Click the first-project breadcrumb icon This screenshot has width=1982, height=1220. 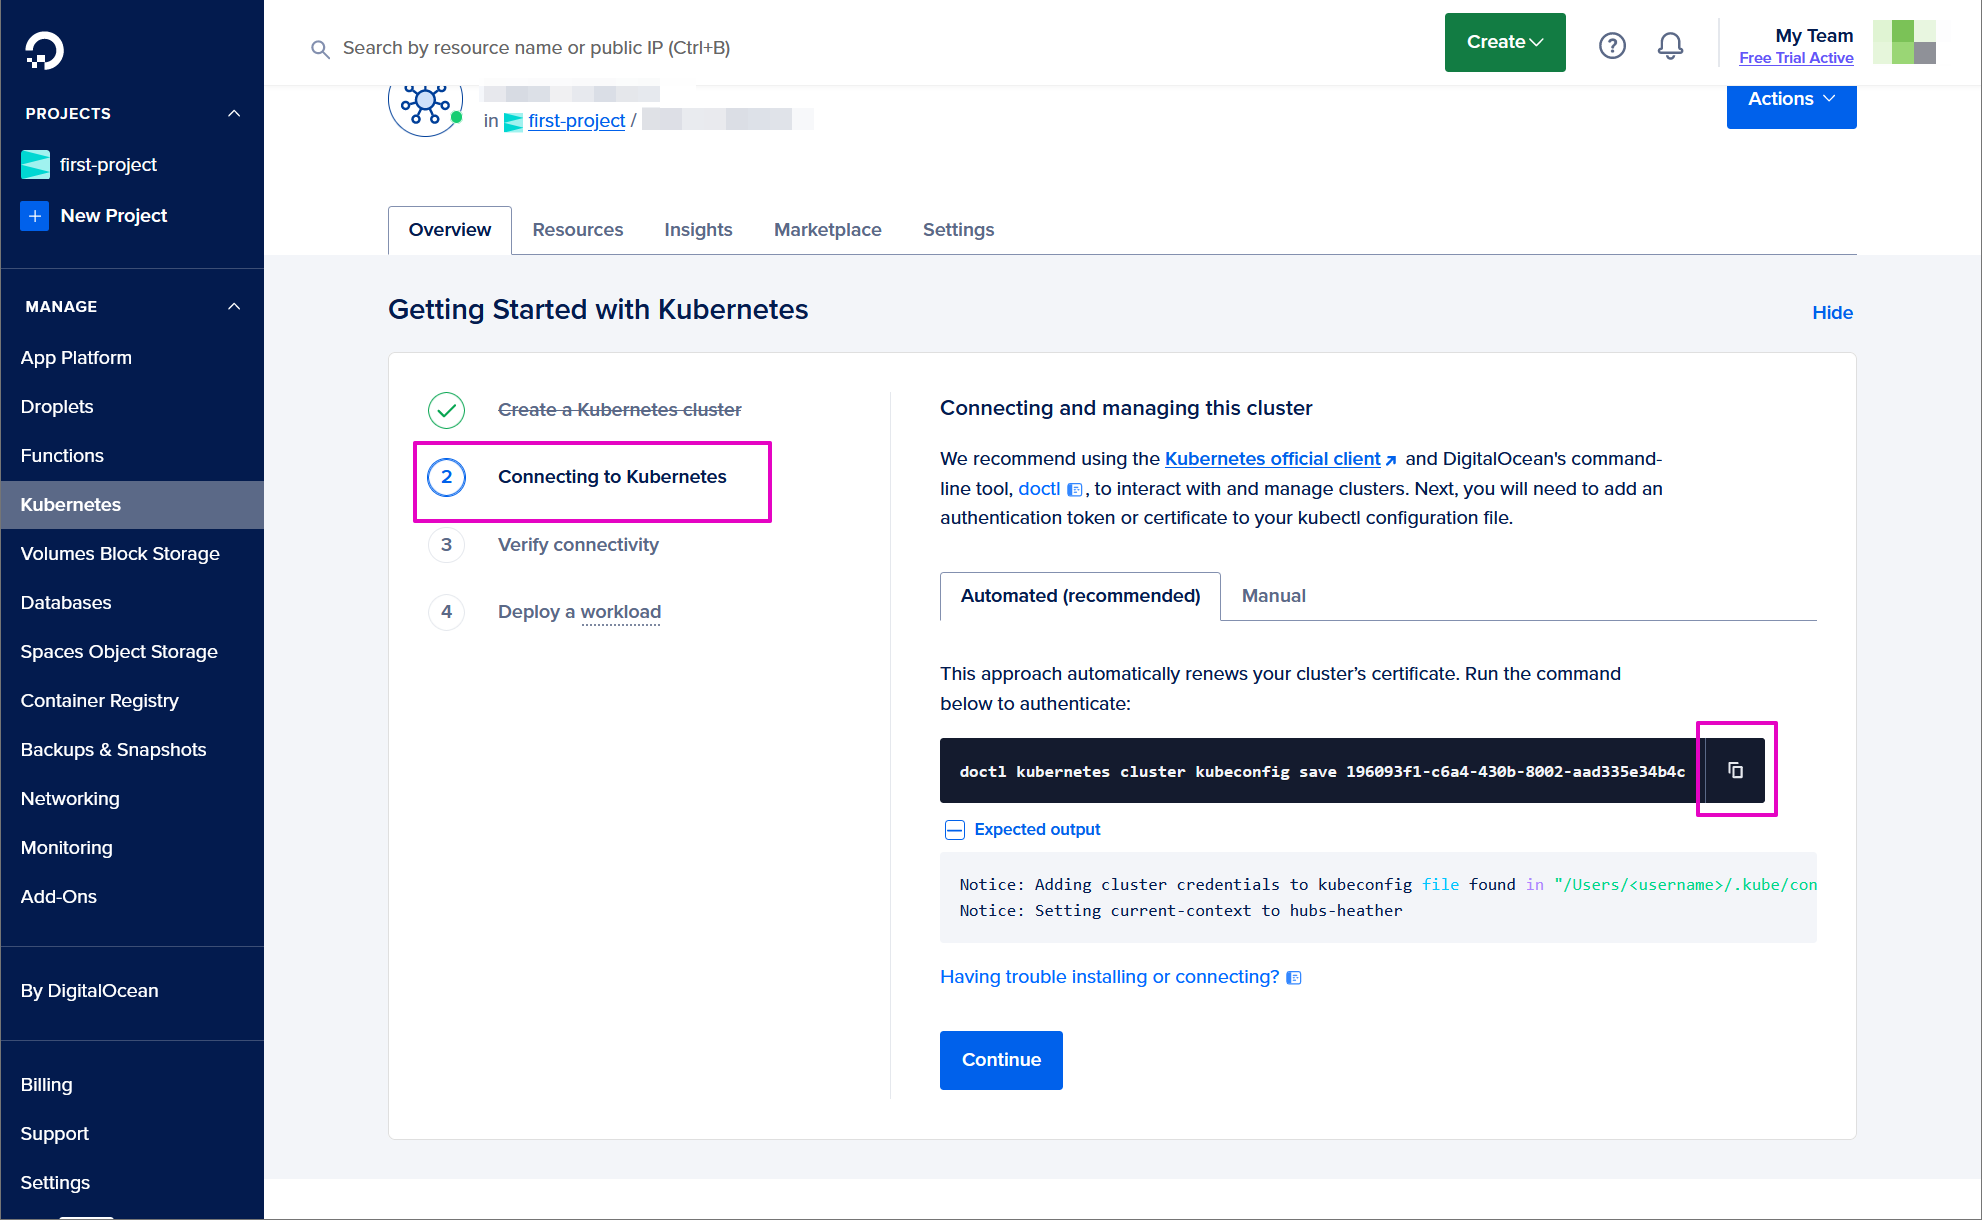pyautogui.click(x=513, y=122)
